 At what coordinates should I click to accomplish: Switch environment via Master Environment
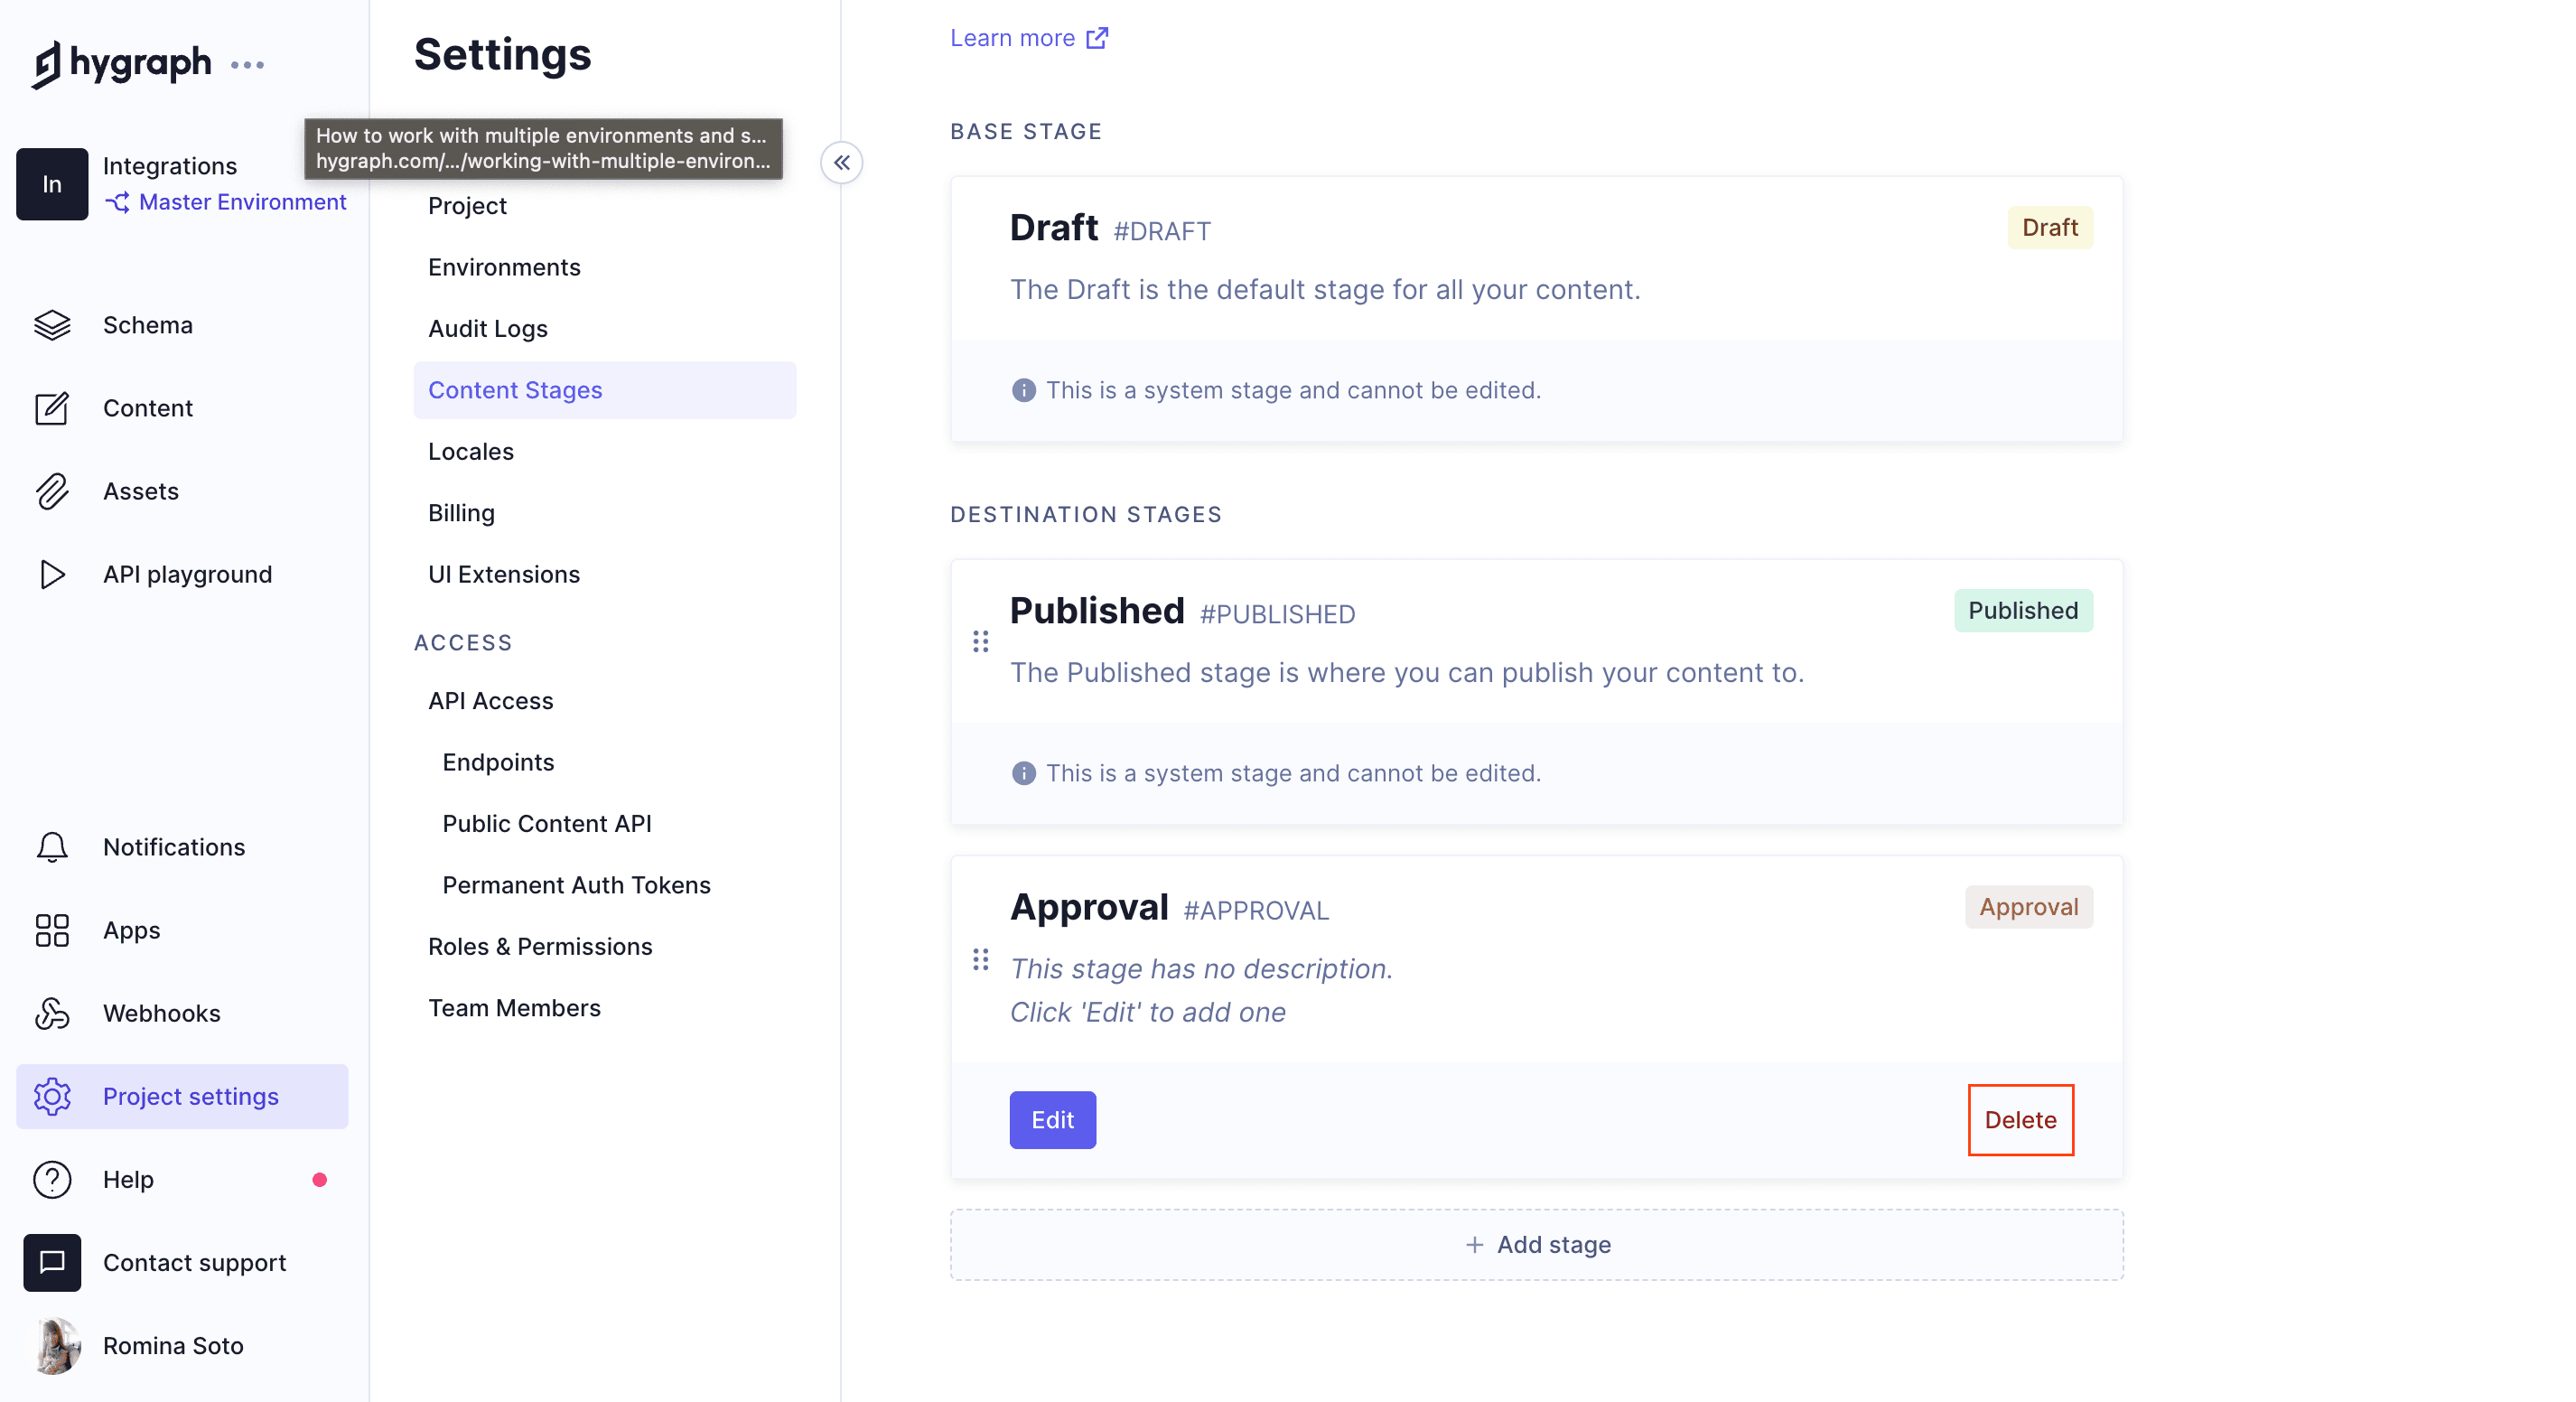pyautogui.click(x=241, y=202)
